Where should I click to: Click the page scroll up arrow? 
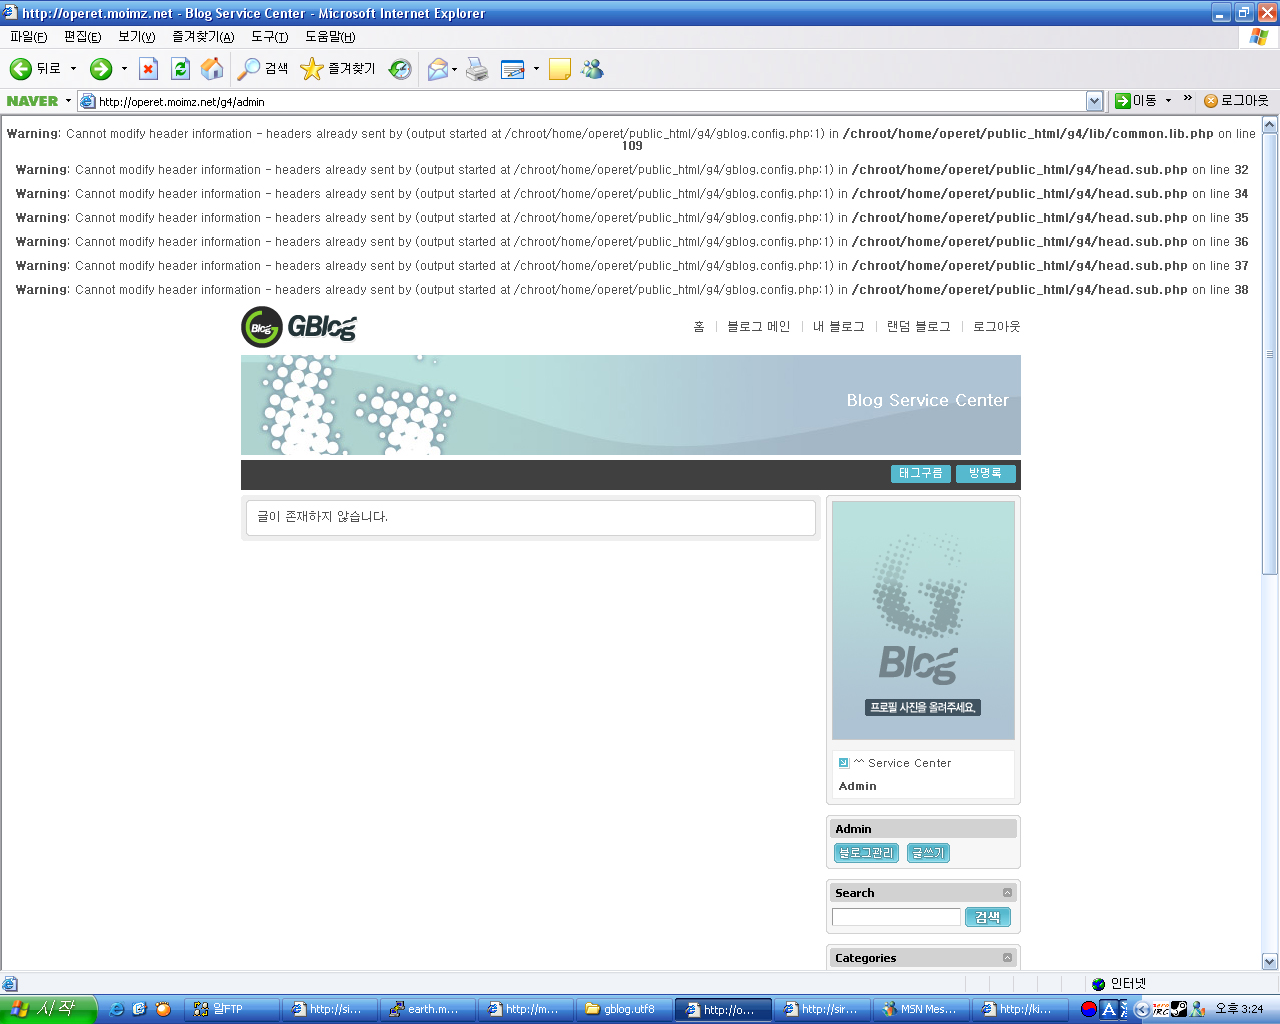coord(1270,125)
